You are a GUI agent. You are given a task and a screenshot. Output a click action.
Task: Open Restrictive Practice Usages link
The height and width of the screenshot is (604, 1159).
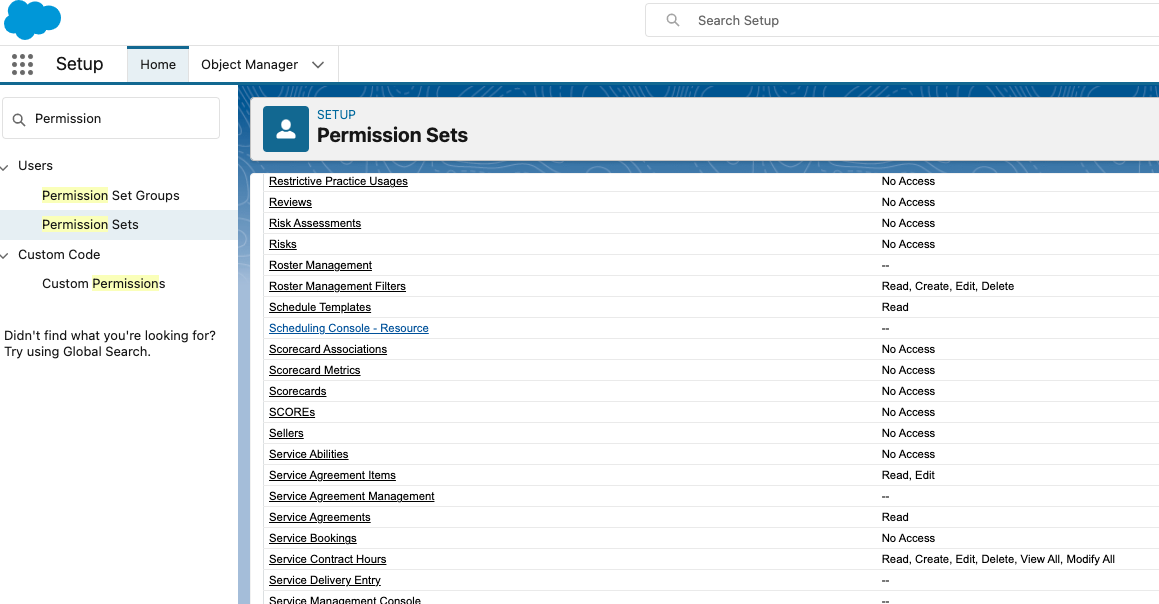pos(339,181)
